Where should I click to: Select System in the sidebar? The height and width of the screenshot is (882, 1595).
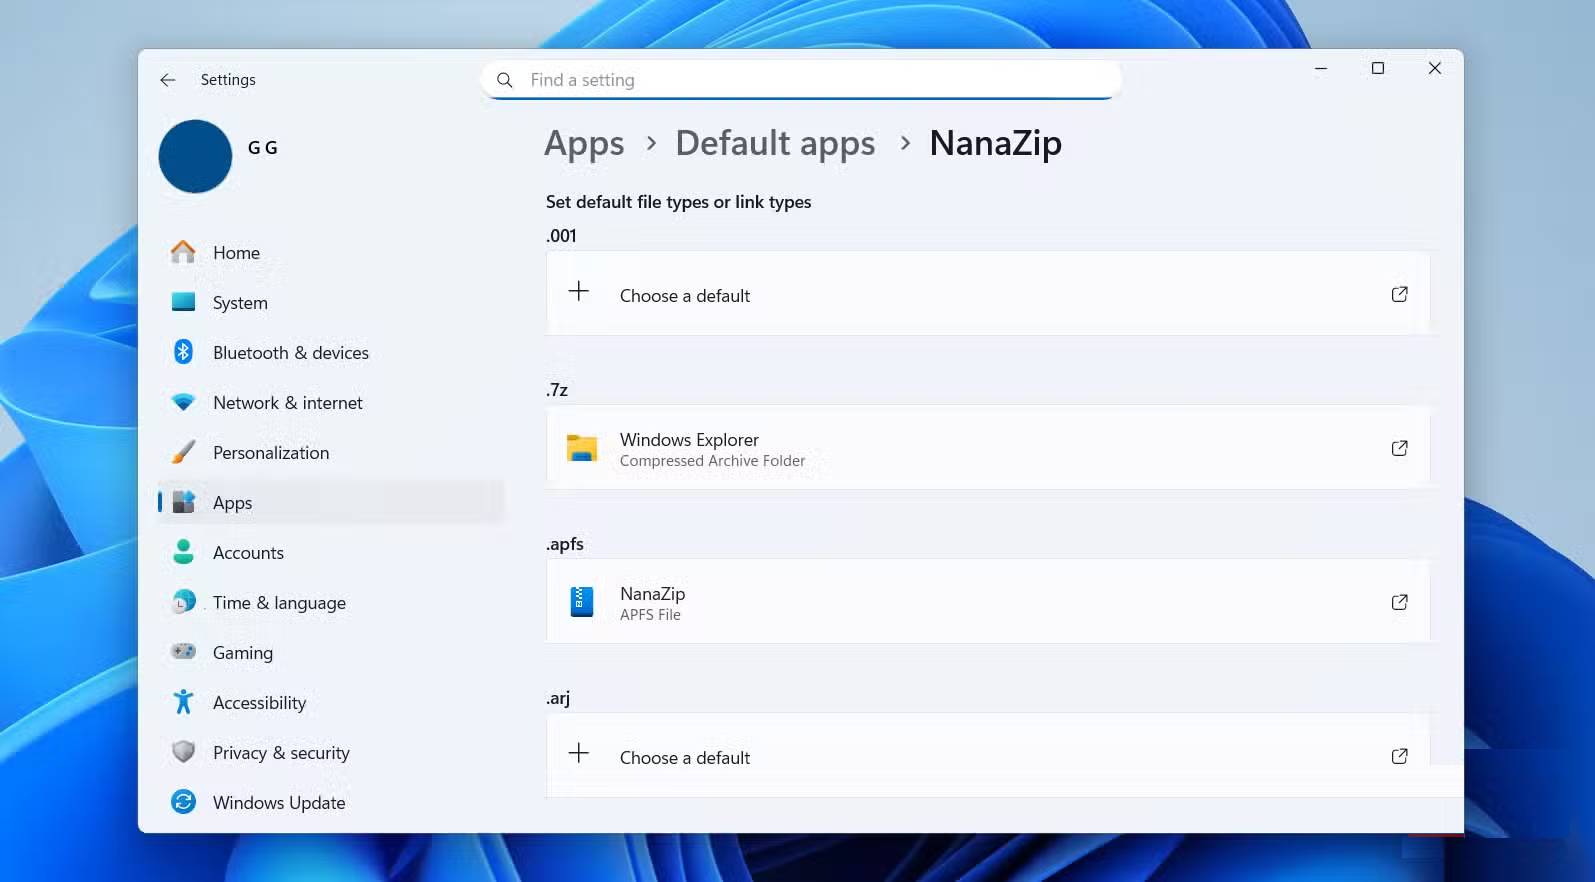(x=240, y=303)
